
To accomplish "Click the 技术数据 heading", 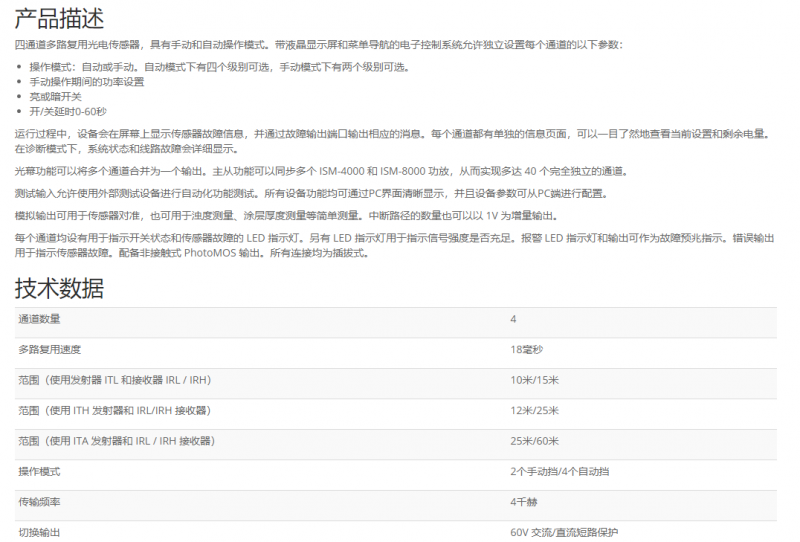I will point(59,289).
